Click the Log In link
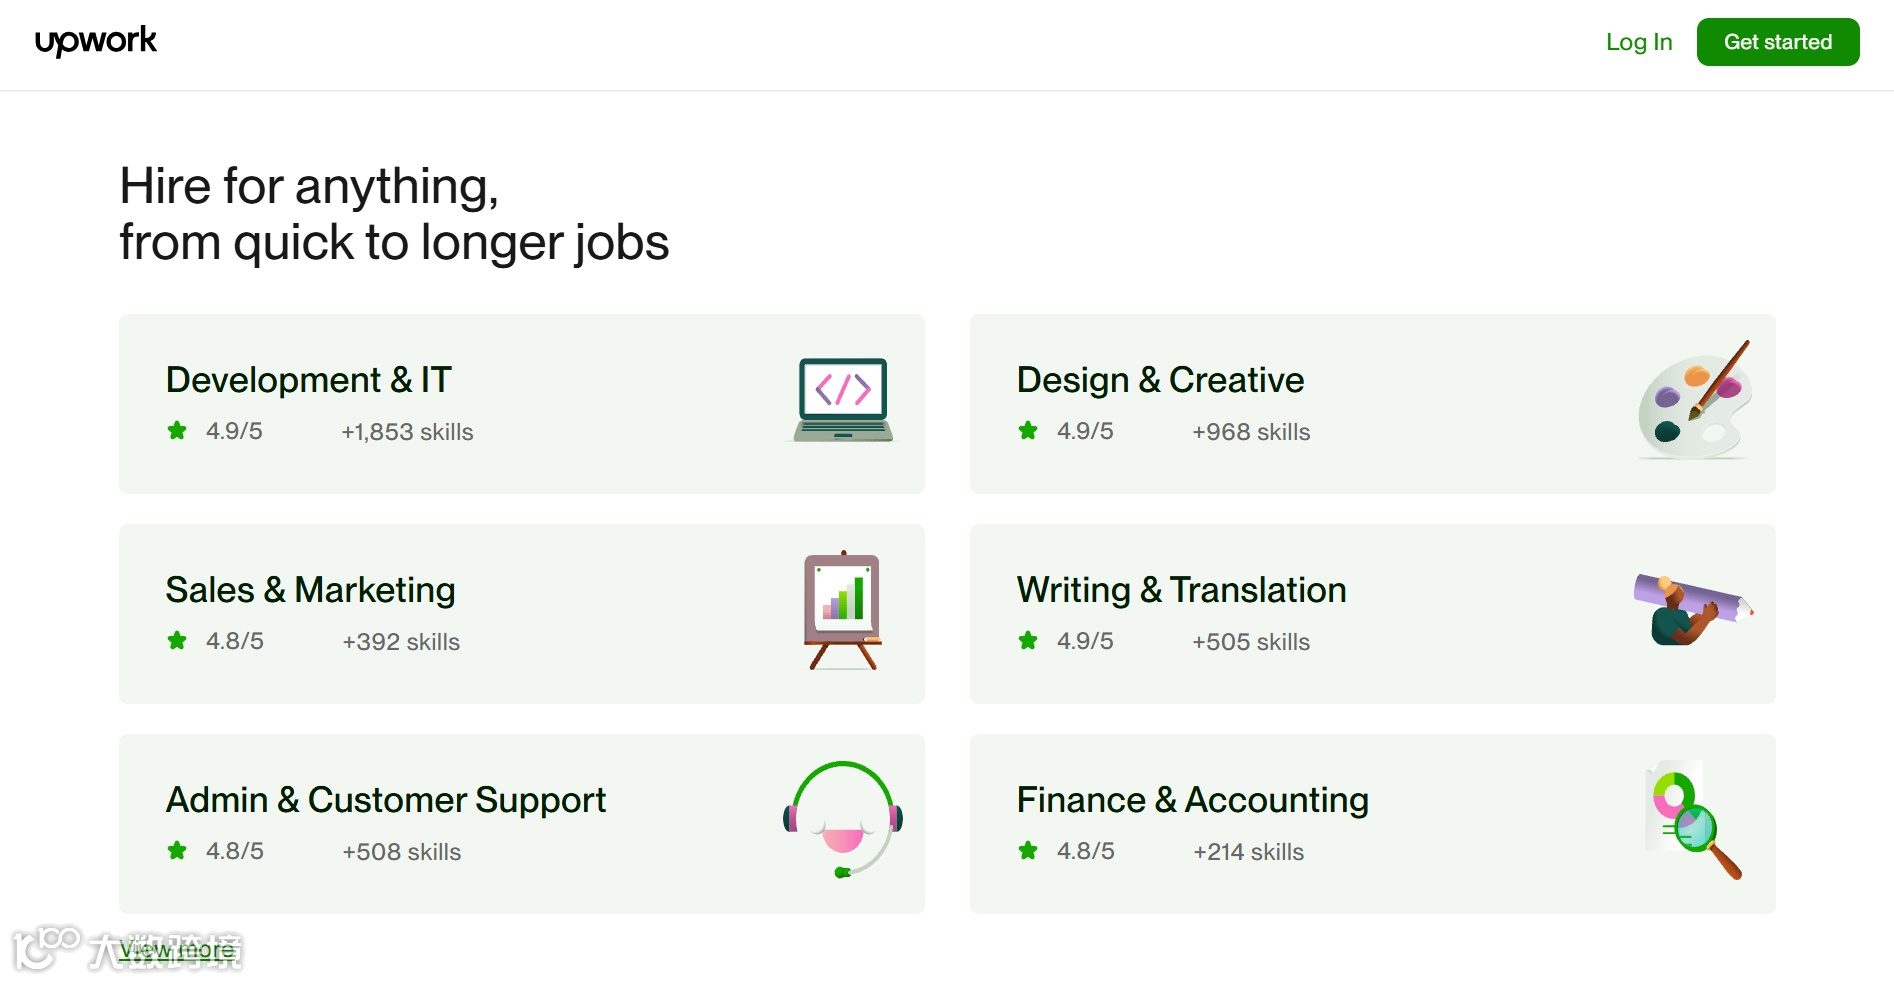 coord(1638,42)
